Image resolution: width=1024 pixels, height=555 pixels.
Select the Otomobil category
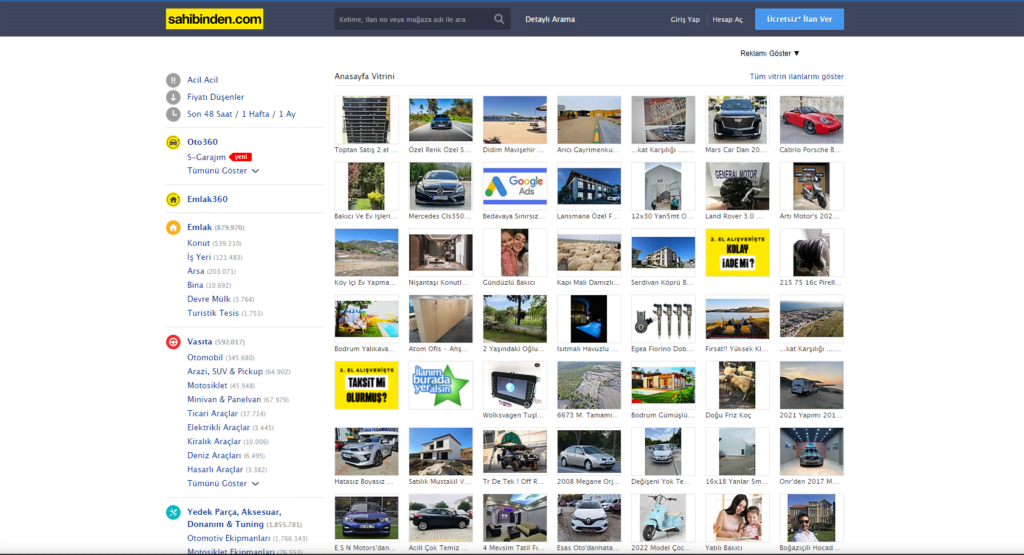[x=205, y=357]
